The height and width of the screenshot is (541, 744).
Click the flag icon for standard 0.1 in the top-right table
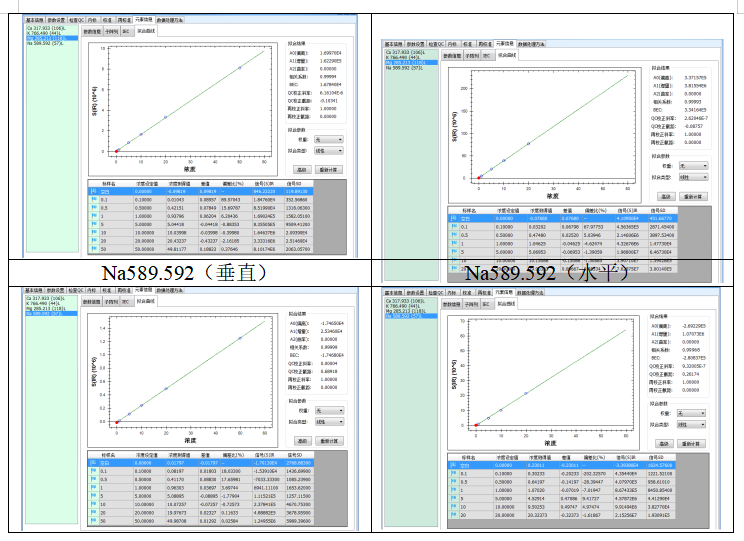(453, 226)
